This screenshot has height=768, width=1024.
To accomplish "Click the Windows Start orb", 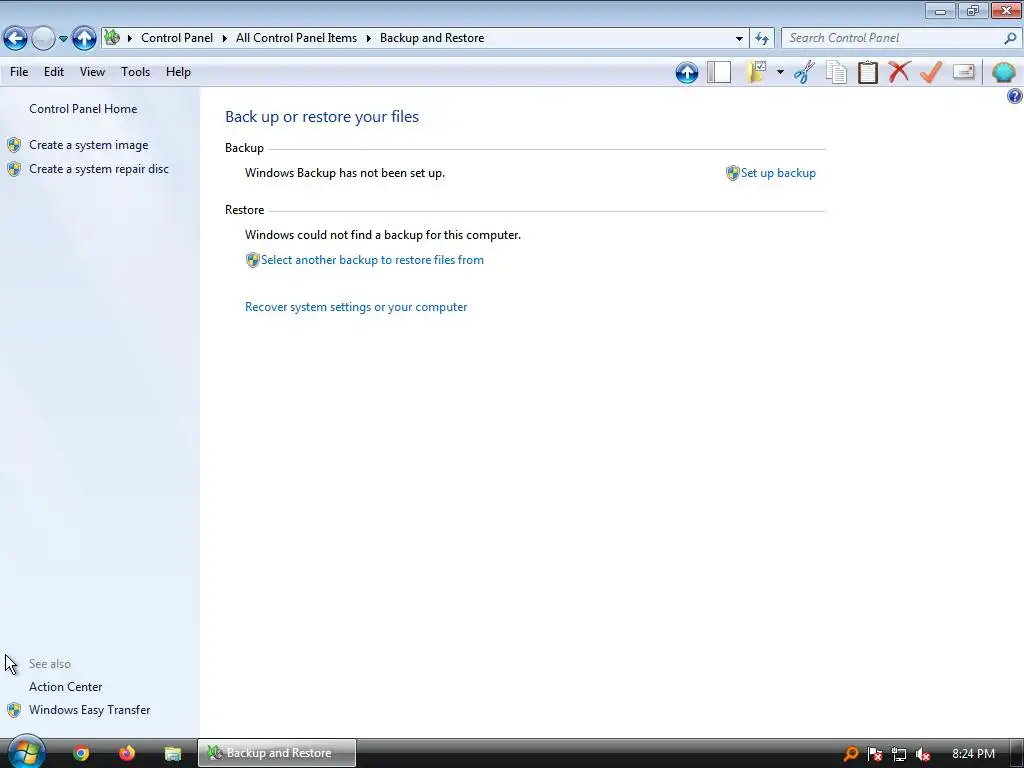I will tap(26, 753).
